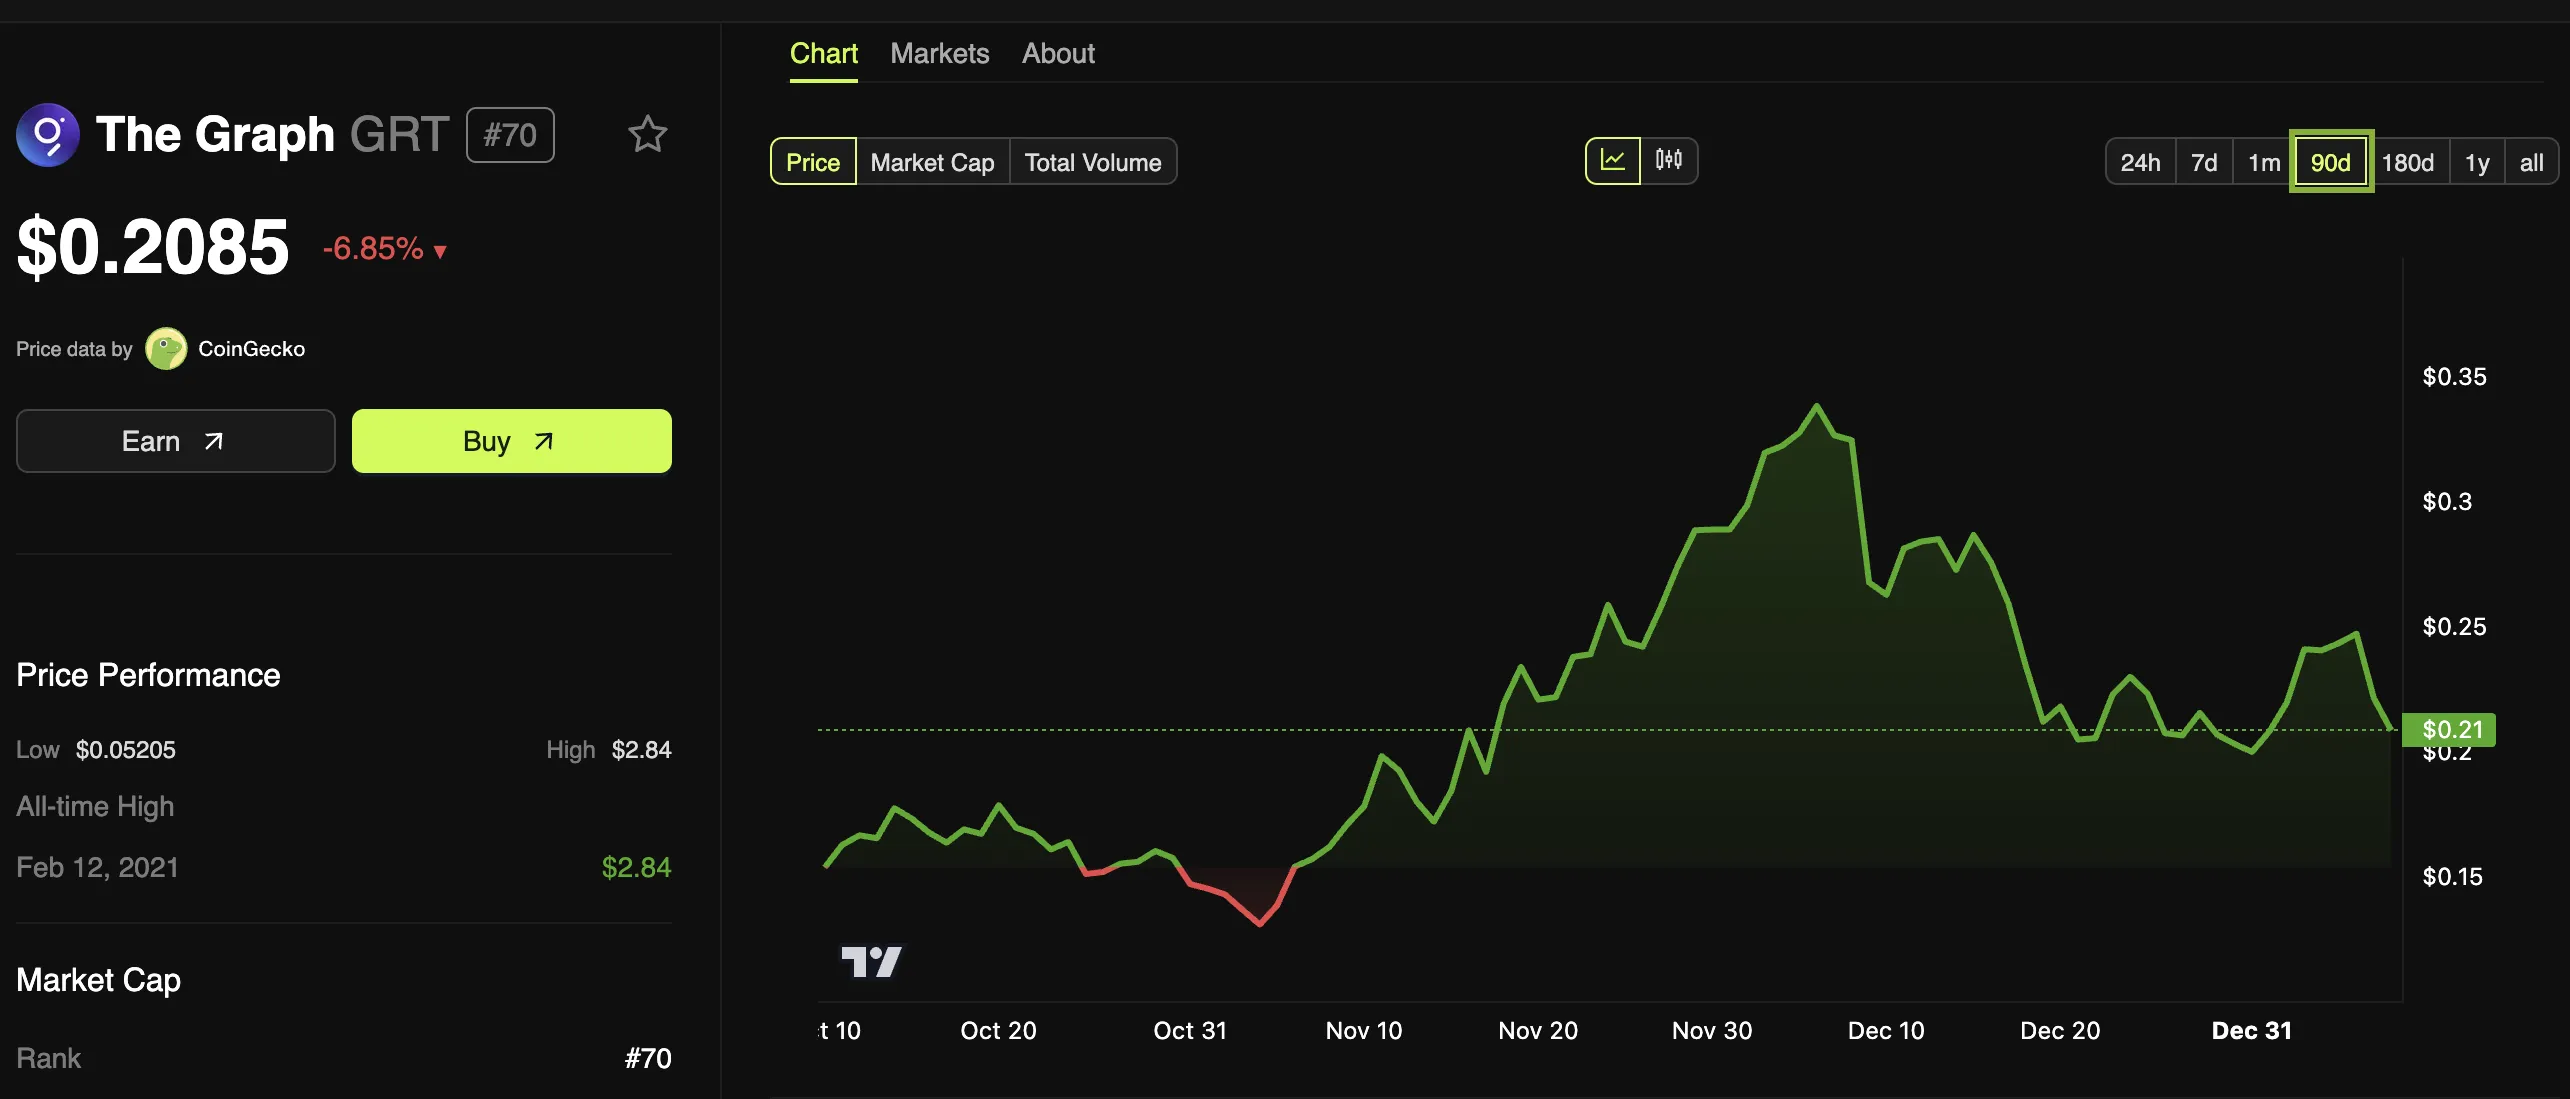Click the #70 rank badge
2570x1099 pixels.
coord(510,135)
